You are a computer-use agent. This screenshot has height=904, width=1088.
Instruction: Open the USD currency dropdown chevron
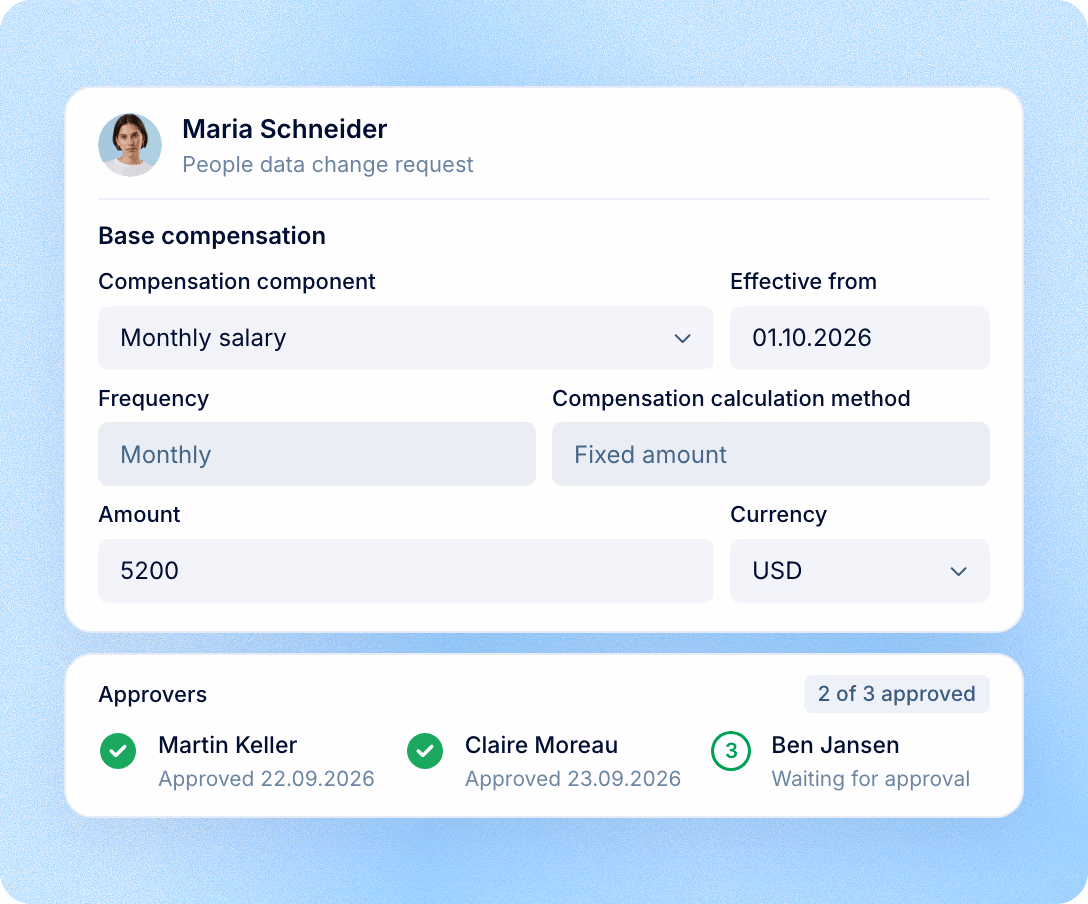click(x=958, y=572)
